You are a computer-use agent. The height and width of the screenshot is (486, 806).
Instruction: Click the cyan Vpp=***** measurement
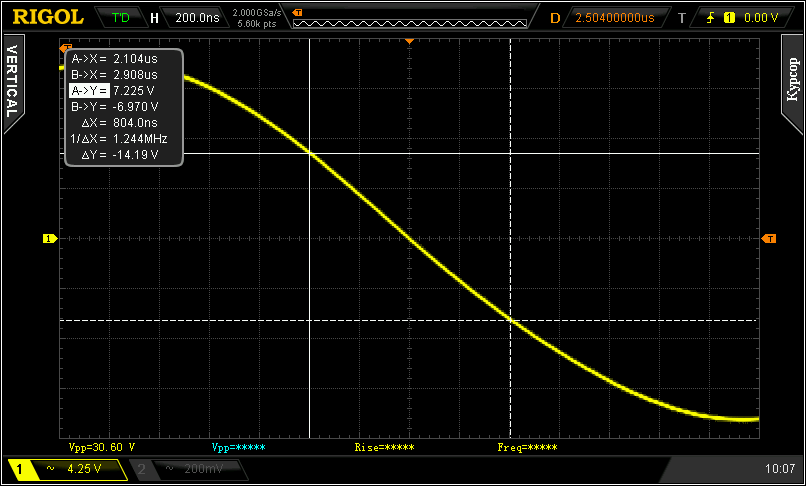tap(239, 447)
